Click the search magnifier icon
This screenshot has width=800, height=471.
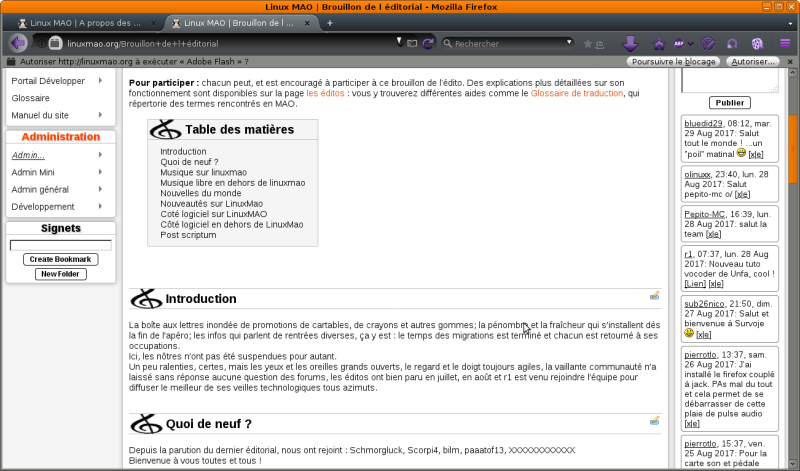[x=447, y=44]
